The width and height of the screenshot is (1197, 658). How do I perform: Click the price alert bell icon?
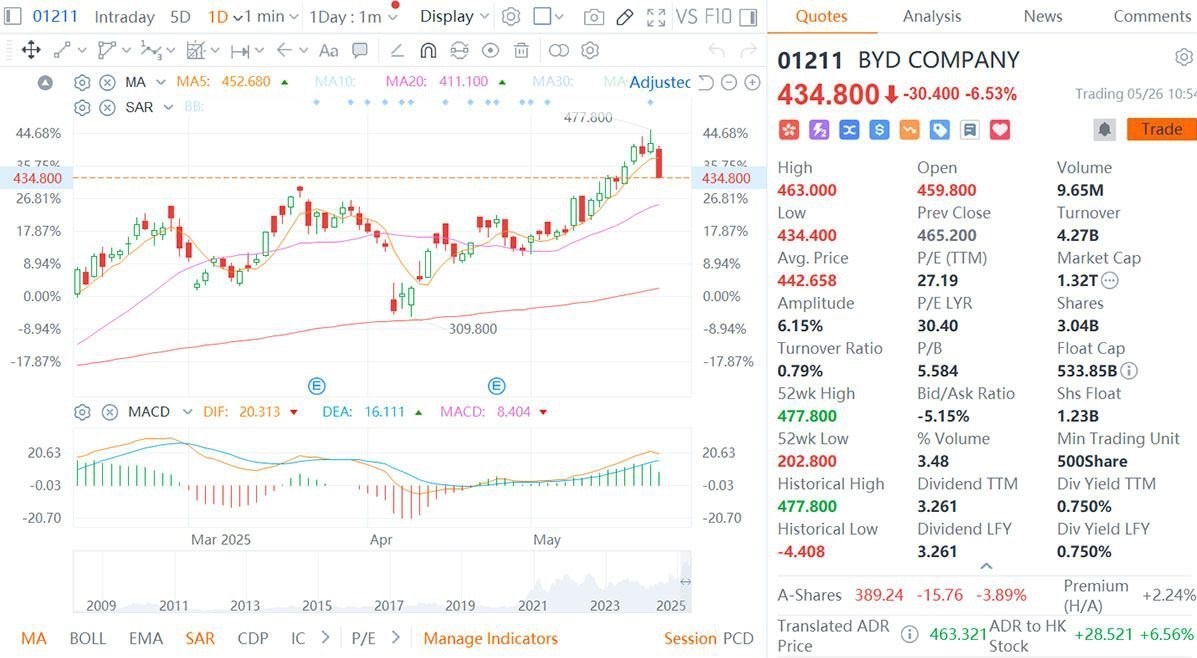[x=1104, y=129]
